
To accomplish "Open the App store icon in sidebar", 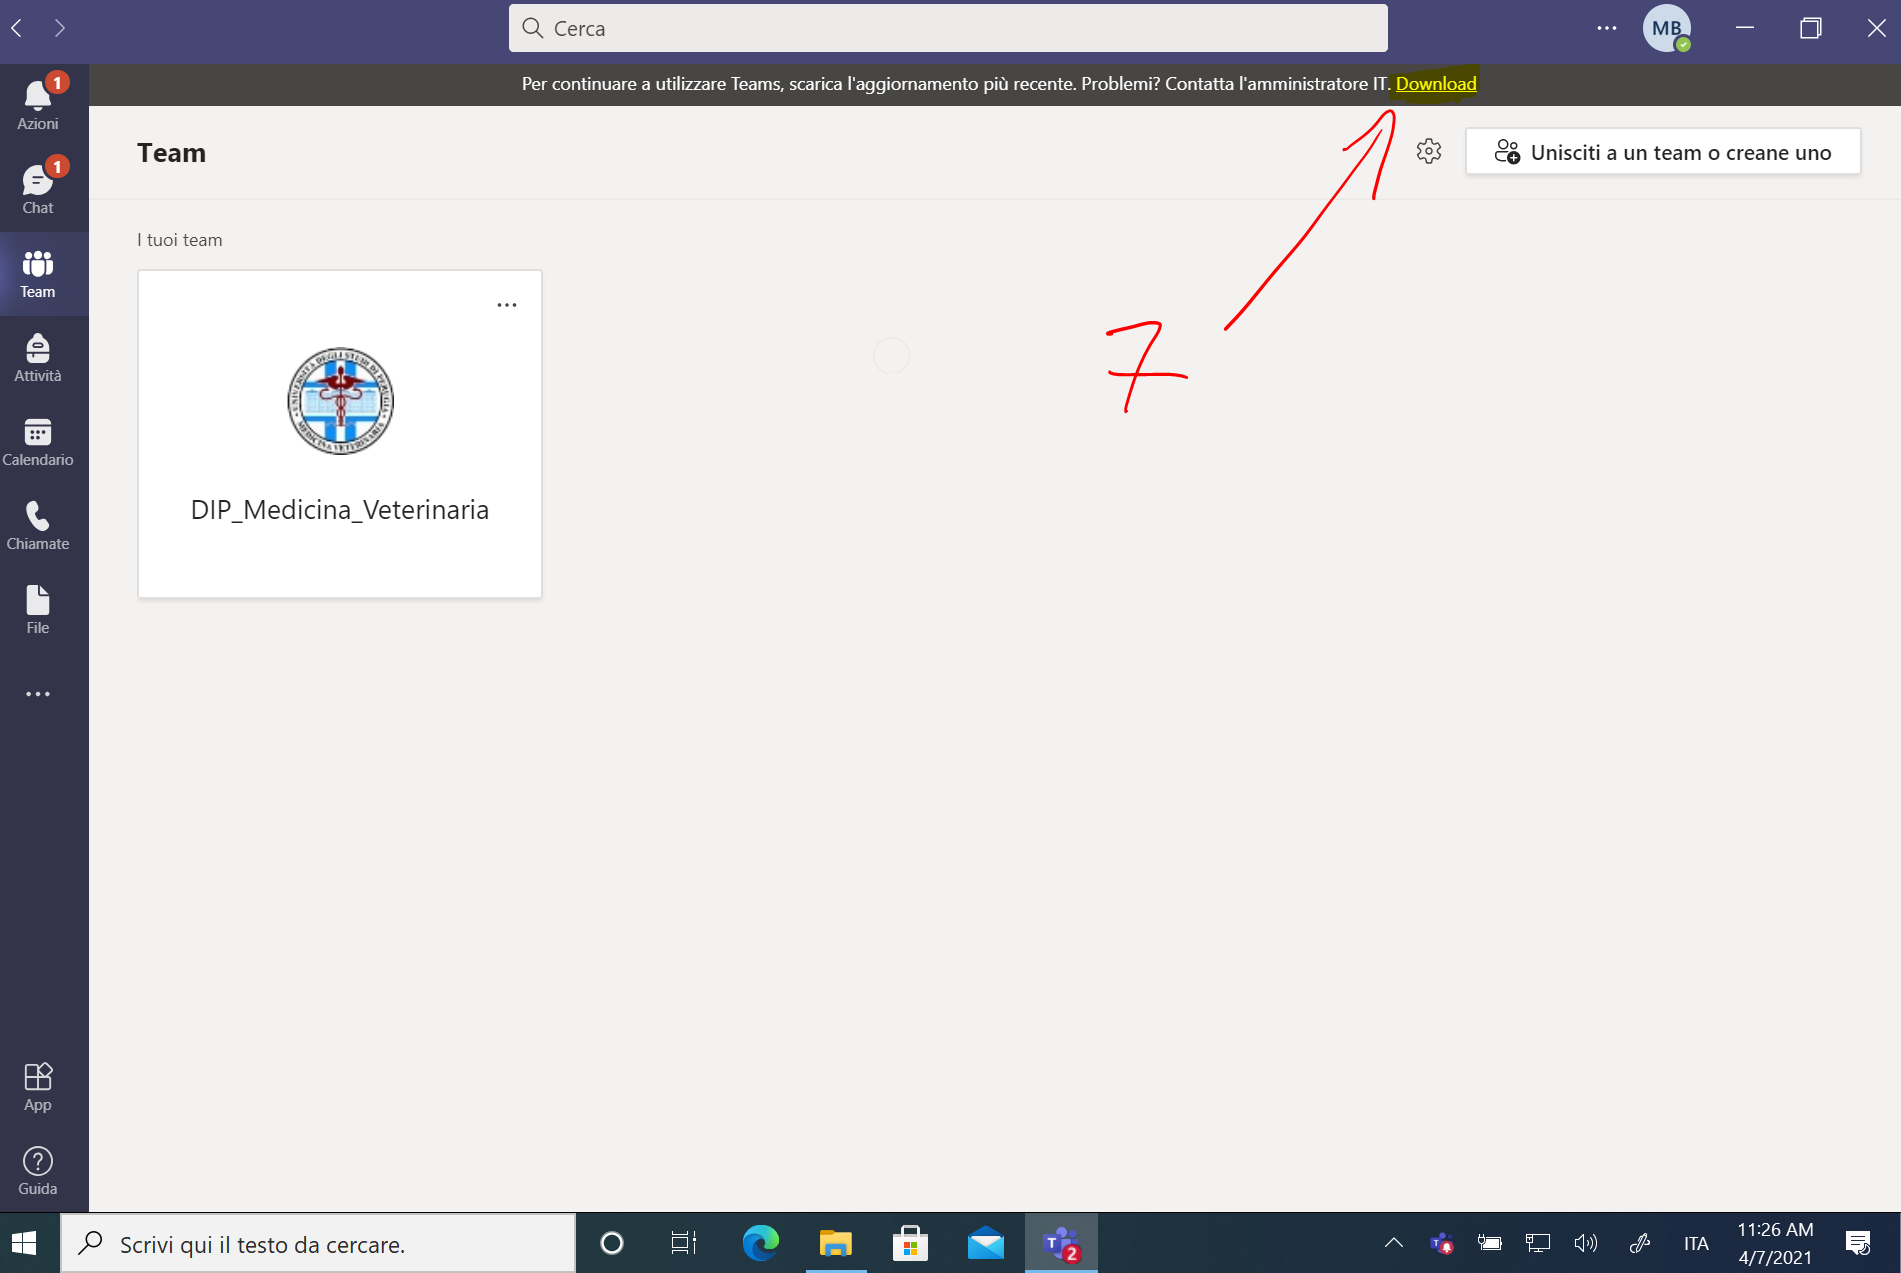I will [x=38, y=1086].
